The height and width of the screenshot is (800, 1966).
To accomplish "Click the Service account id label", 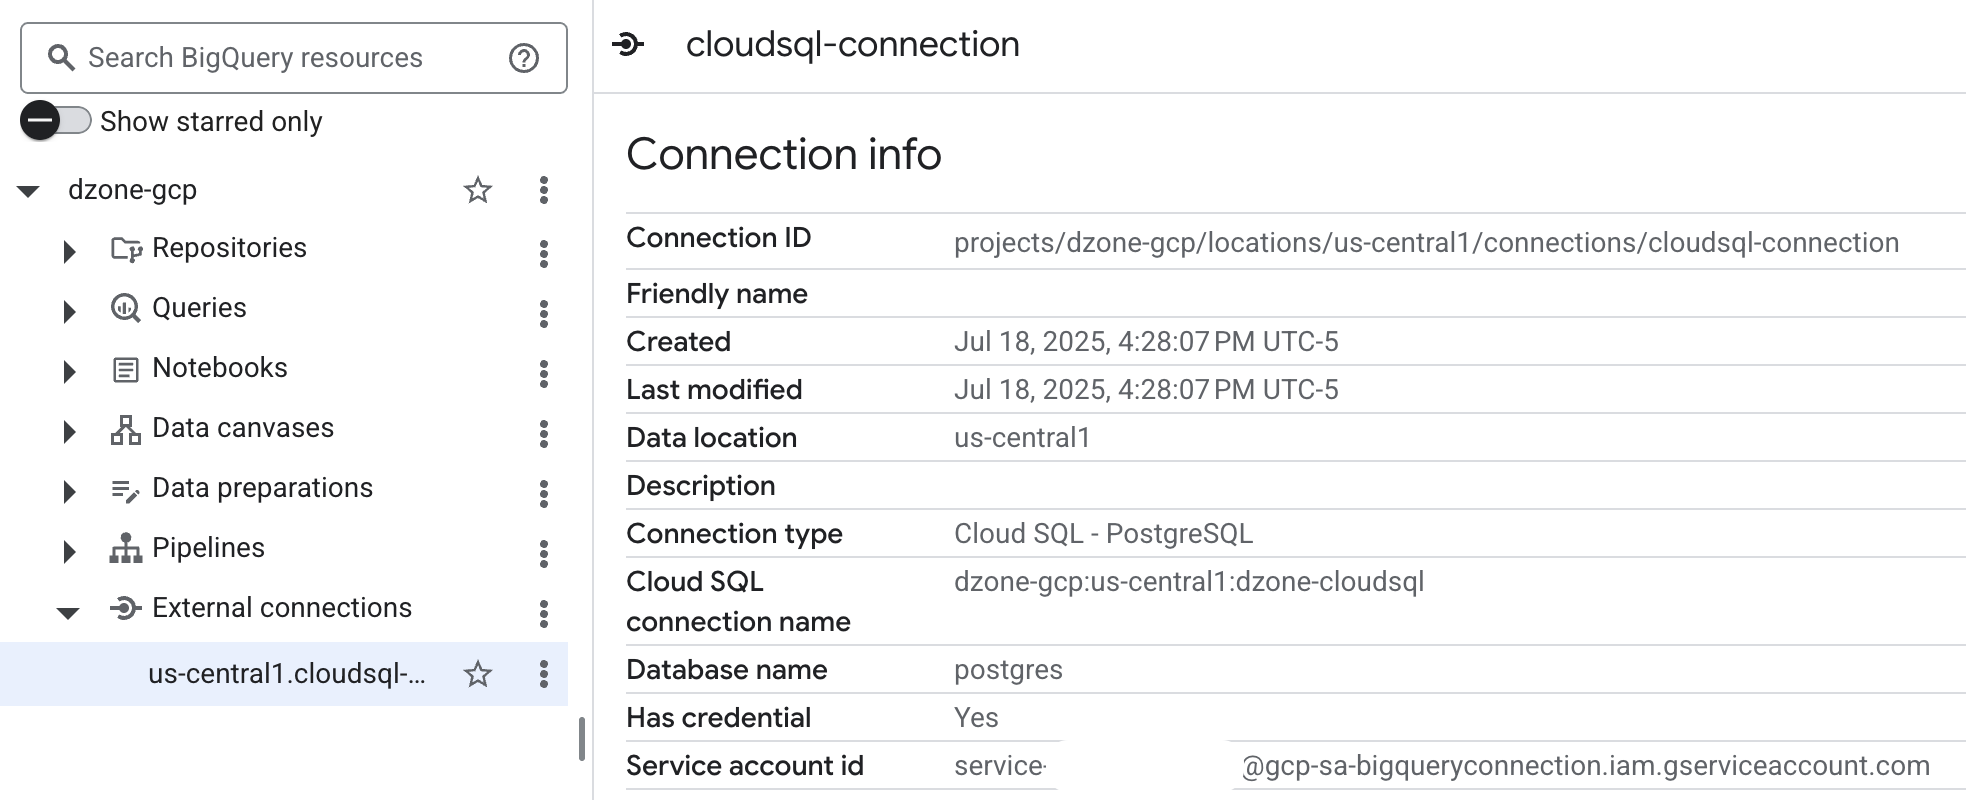I will point(745,766).
